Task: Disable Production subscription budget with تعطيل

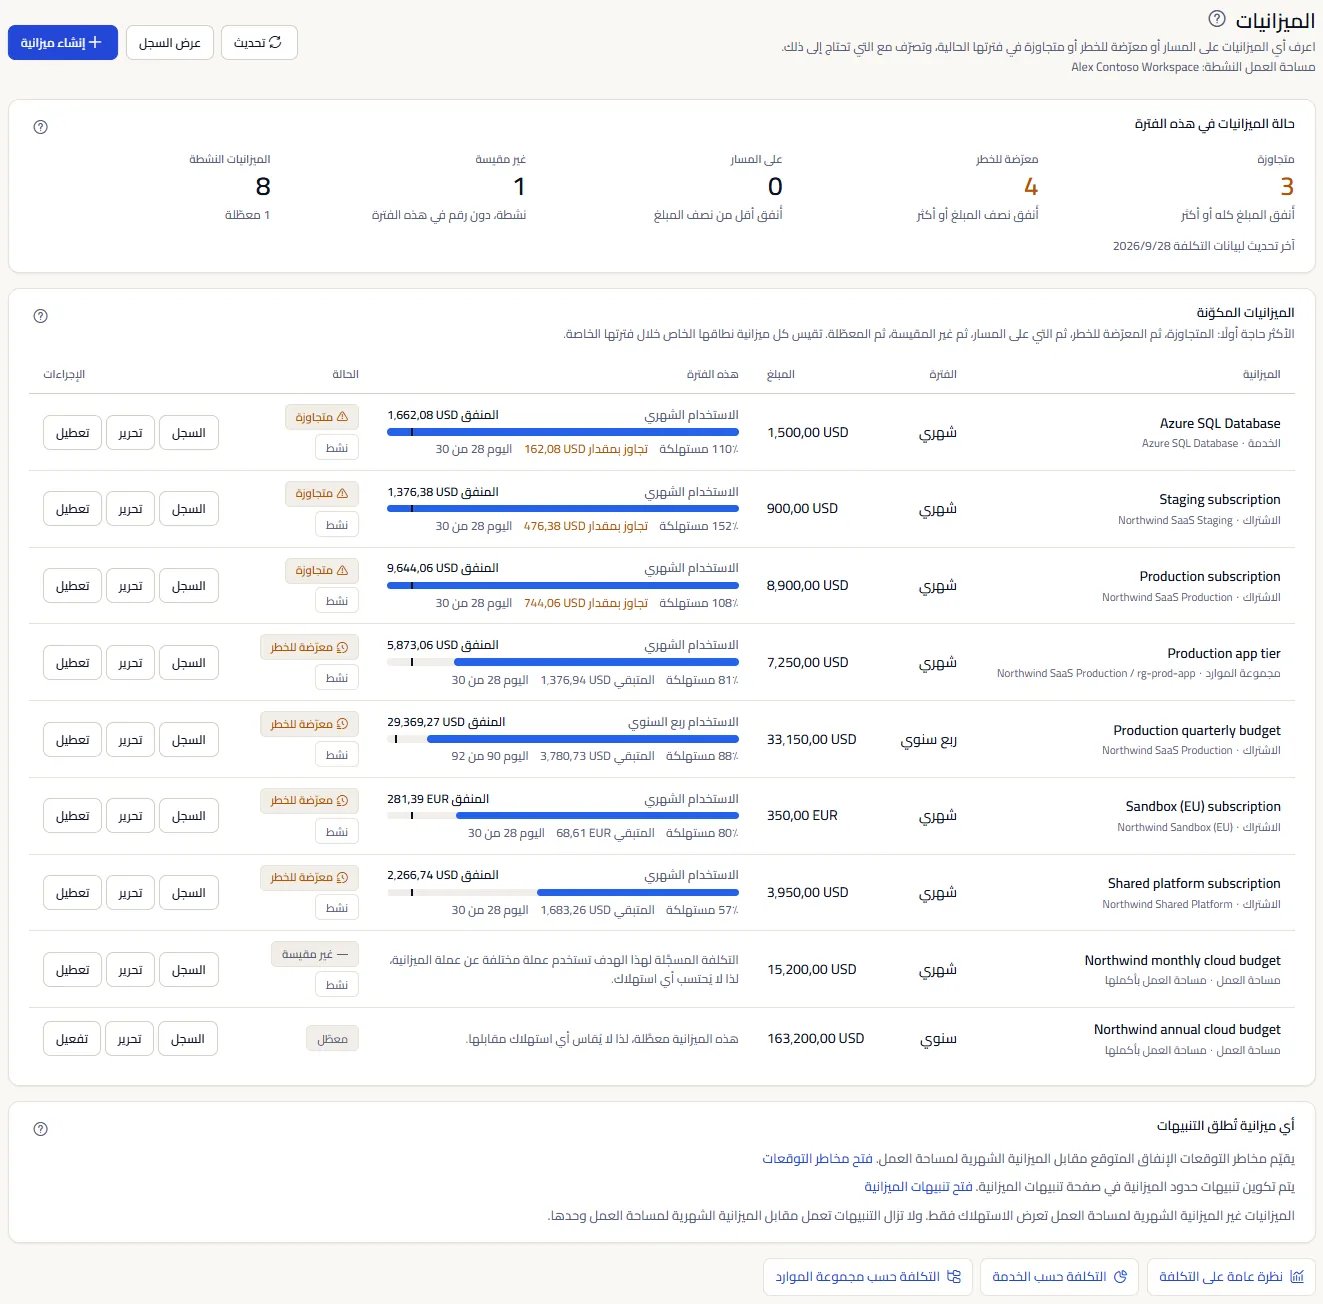Action: (73, 586)
